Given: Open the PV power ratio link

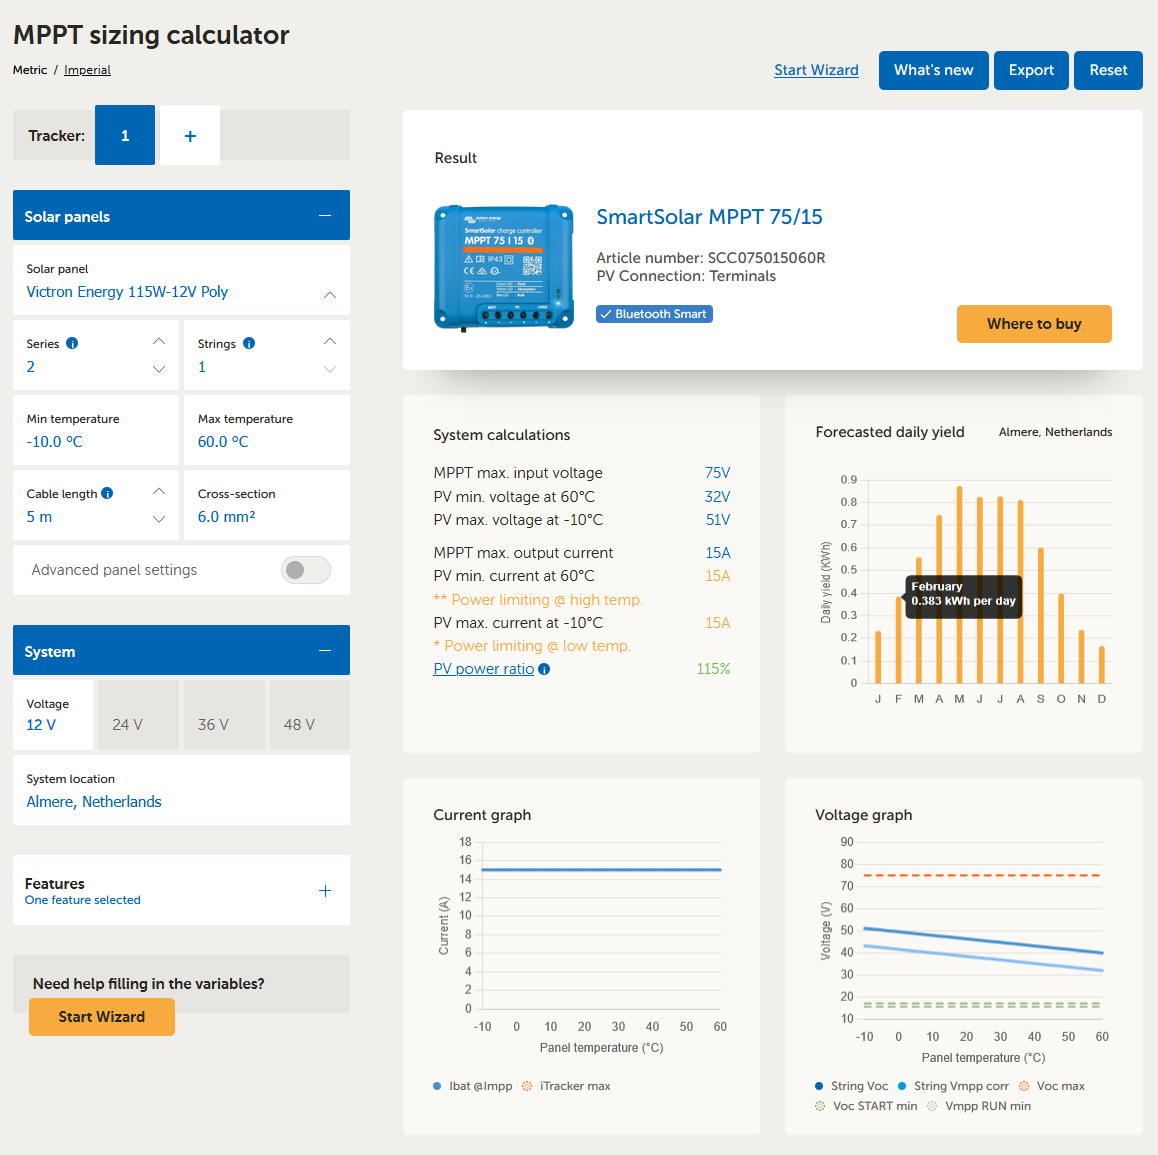Looking at the screenshot, I should point(483,669).
